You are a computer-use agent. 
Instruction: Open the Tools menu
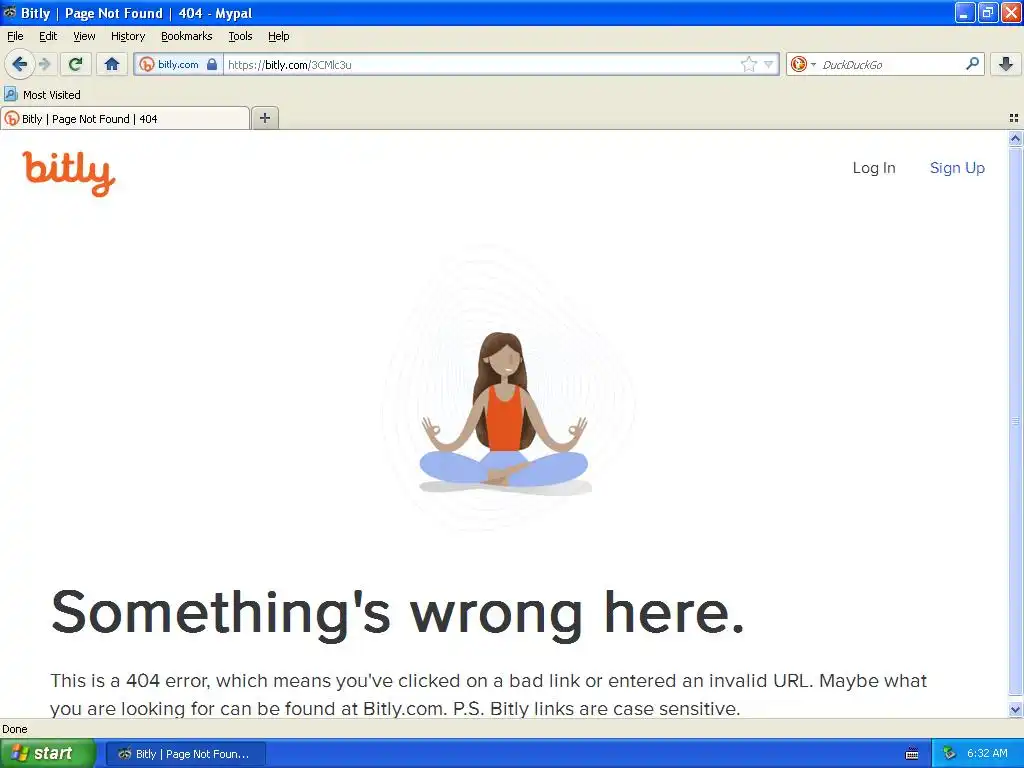(x=240, y=37)
